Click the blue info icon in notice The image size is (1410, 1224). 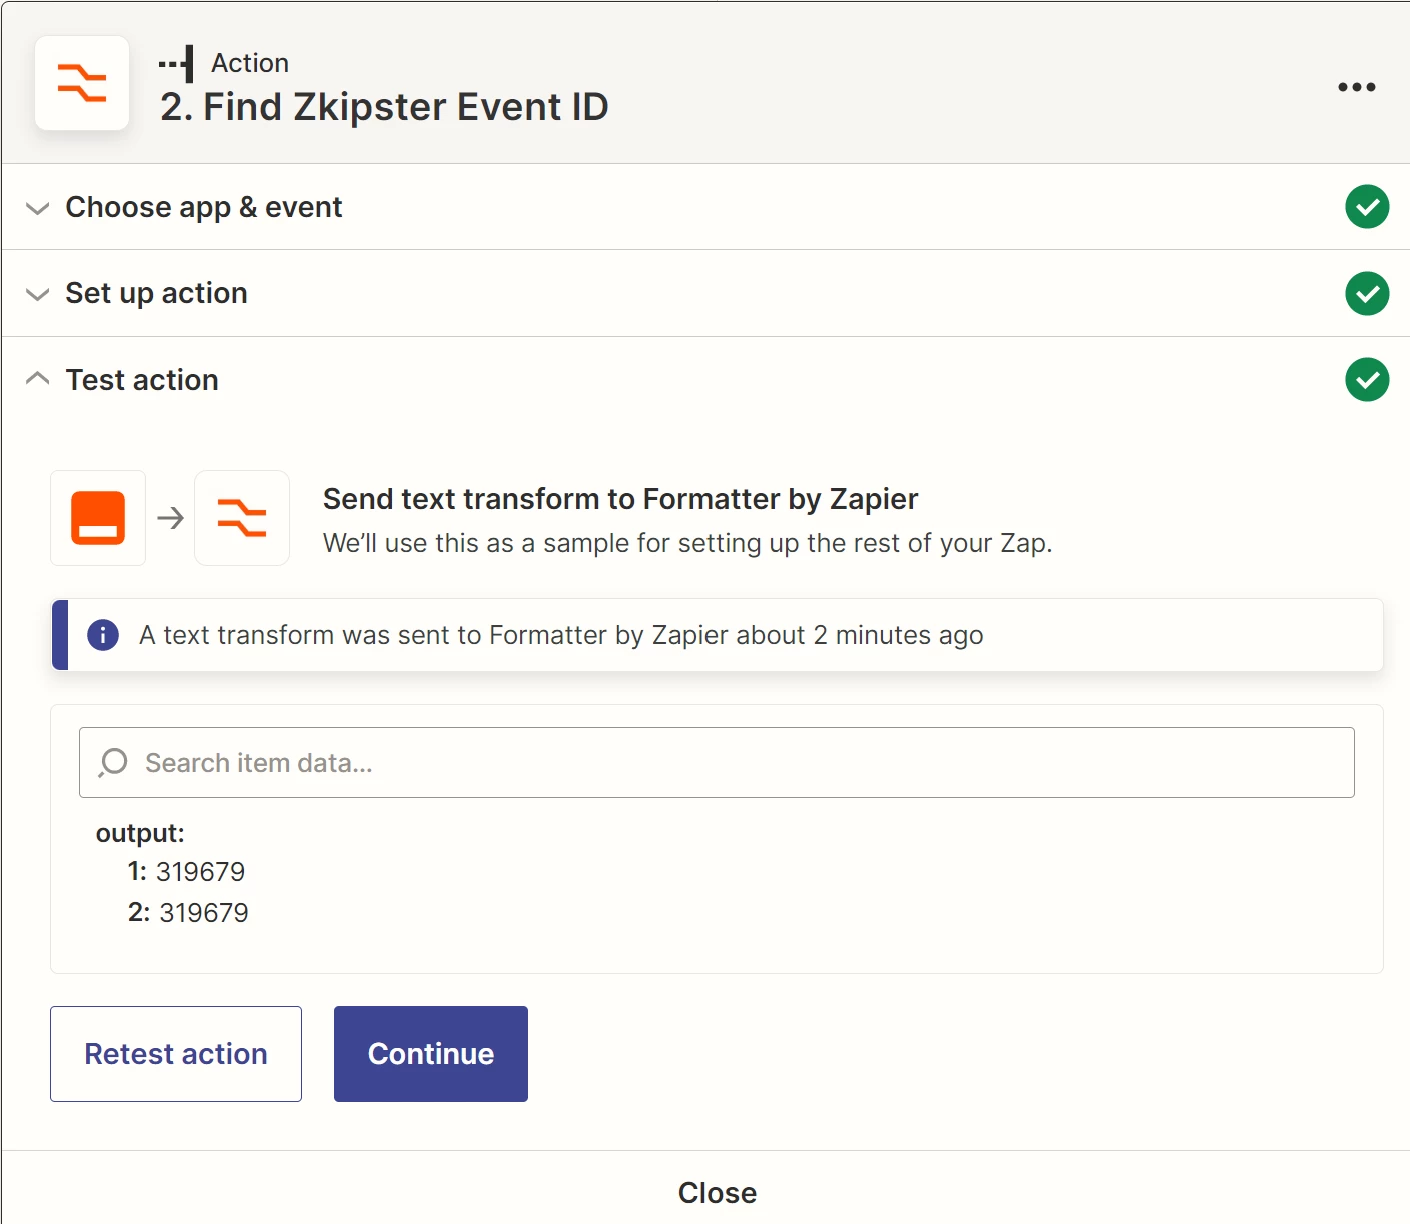[103, 635]
